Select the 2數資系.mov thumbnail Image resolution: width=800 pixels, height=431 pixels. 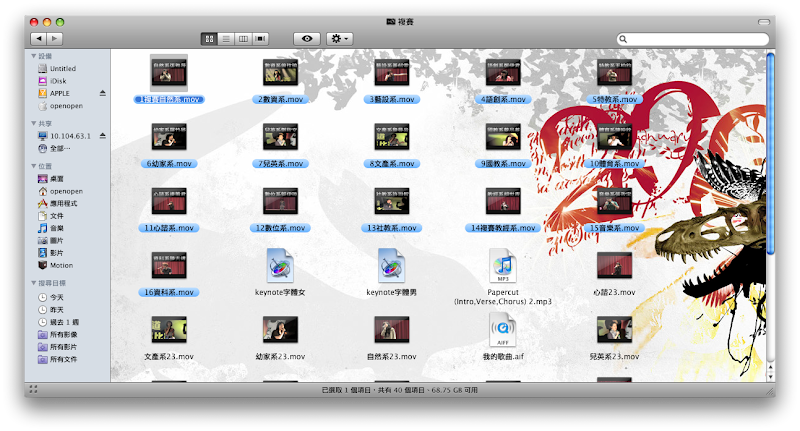click(280, 72)
